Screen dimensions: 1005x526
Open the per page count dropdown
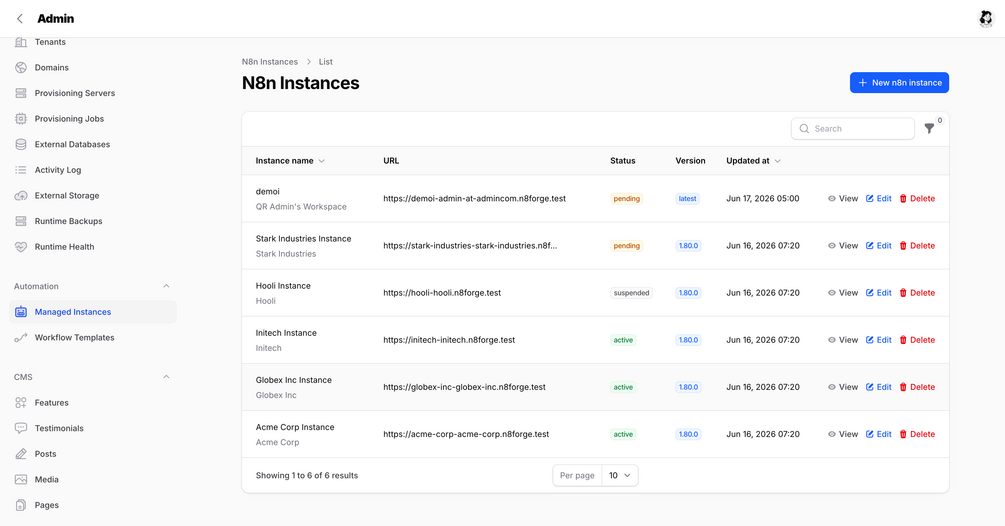pyautogui.click(x=619, y=475)
